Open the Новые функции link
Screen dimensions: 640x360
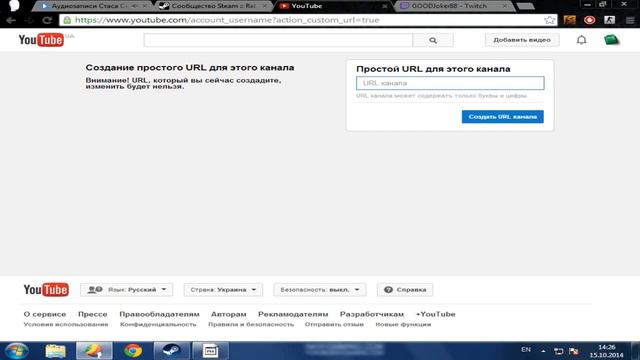pos(403,324)
